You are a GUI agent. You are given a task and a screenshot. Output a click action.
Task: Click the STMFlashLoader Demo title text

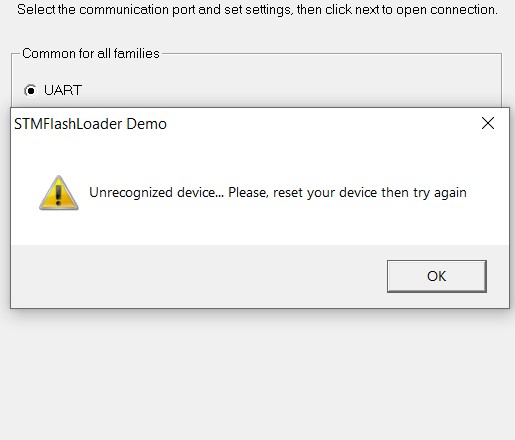point(90,124)
